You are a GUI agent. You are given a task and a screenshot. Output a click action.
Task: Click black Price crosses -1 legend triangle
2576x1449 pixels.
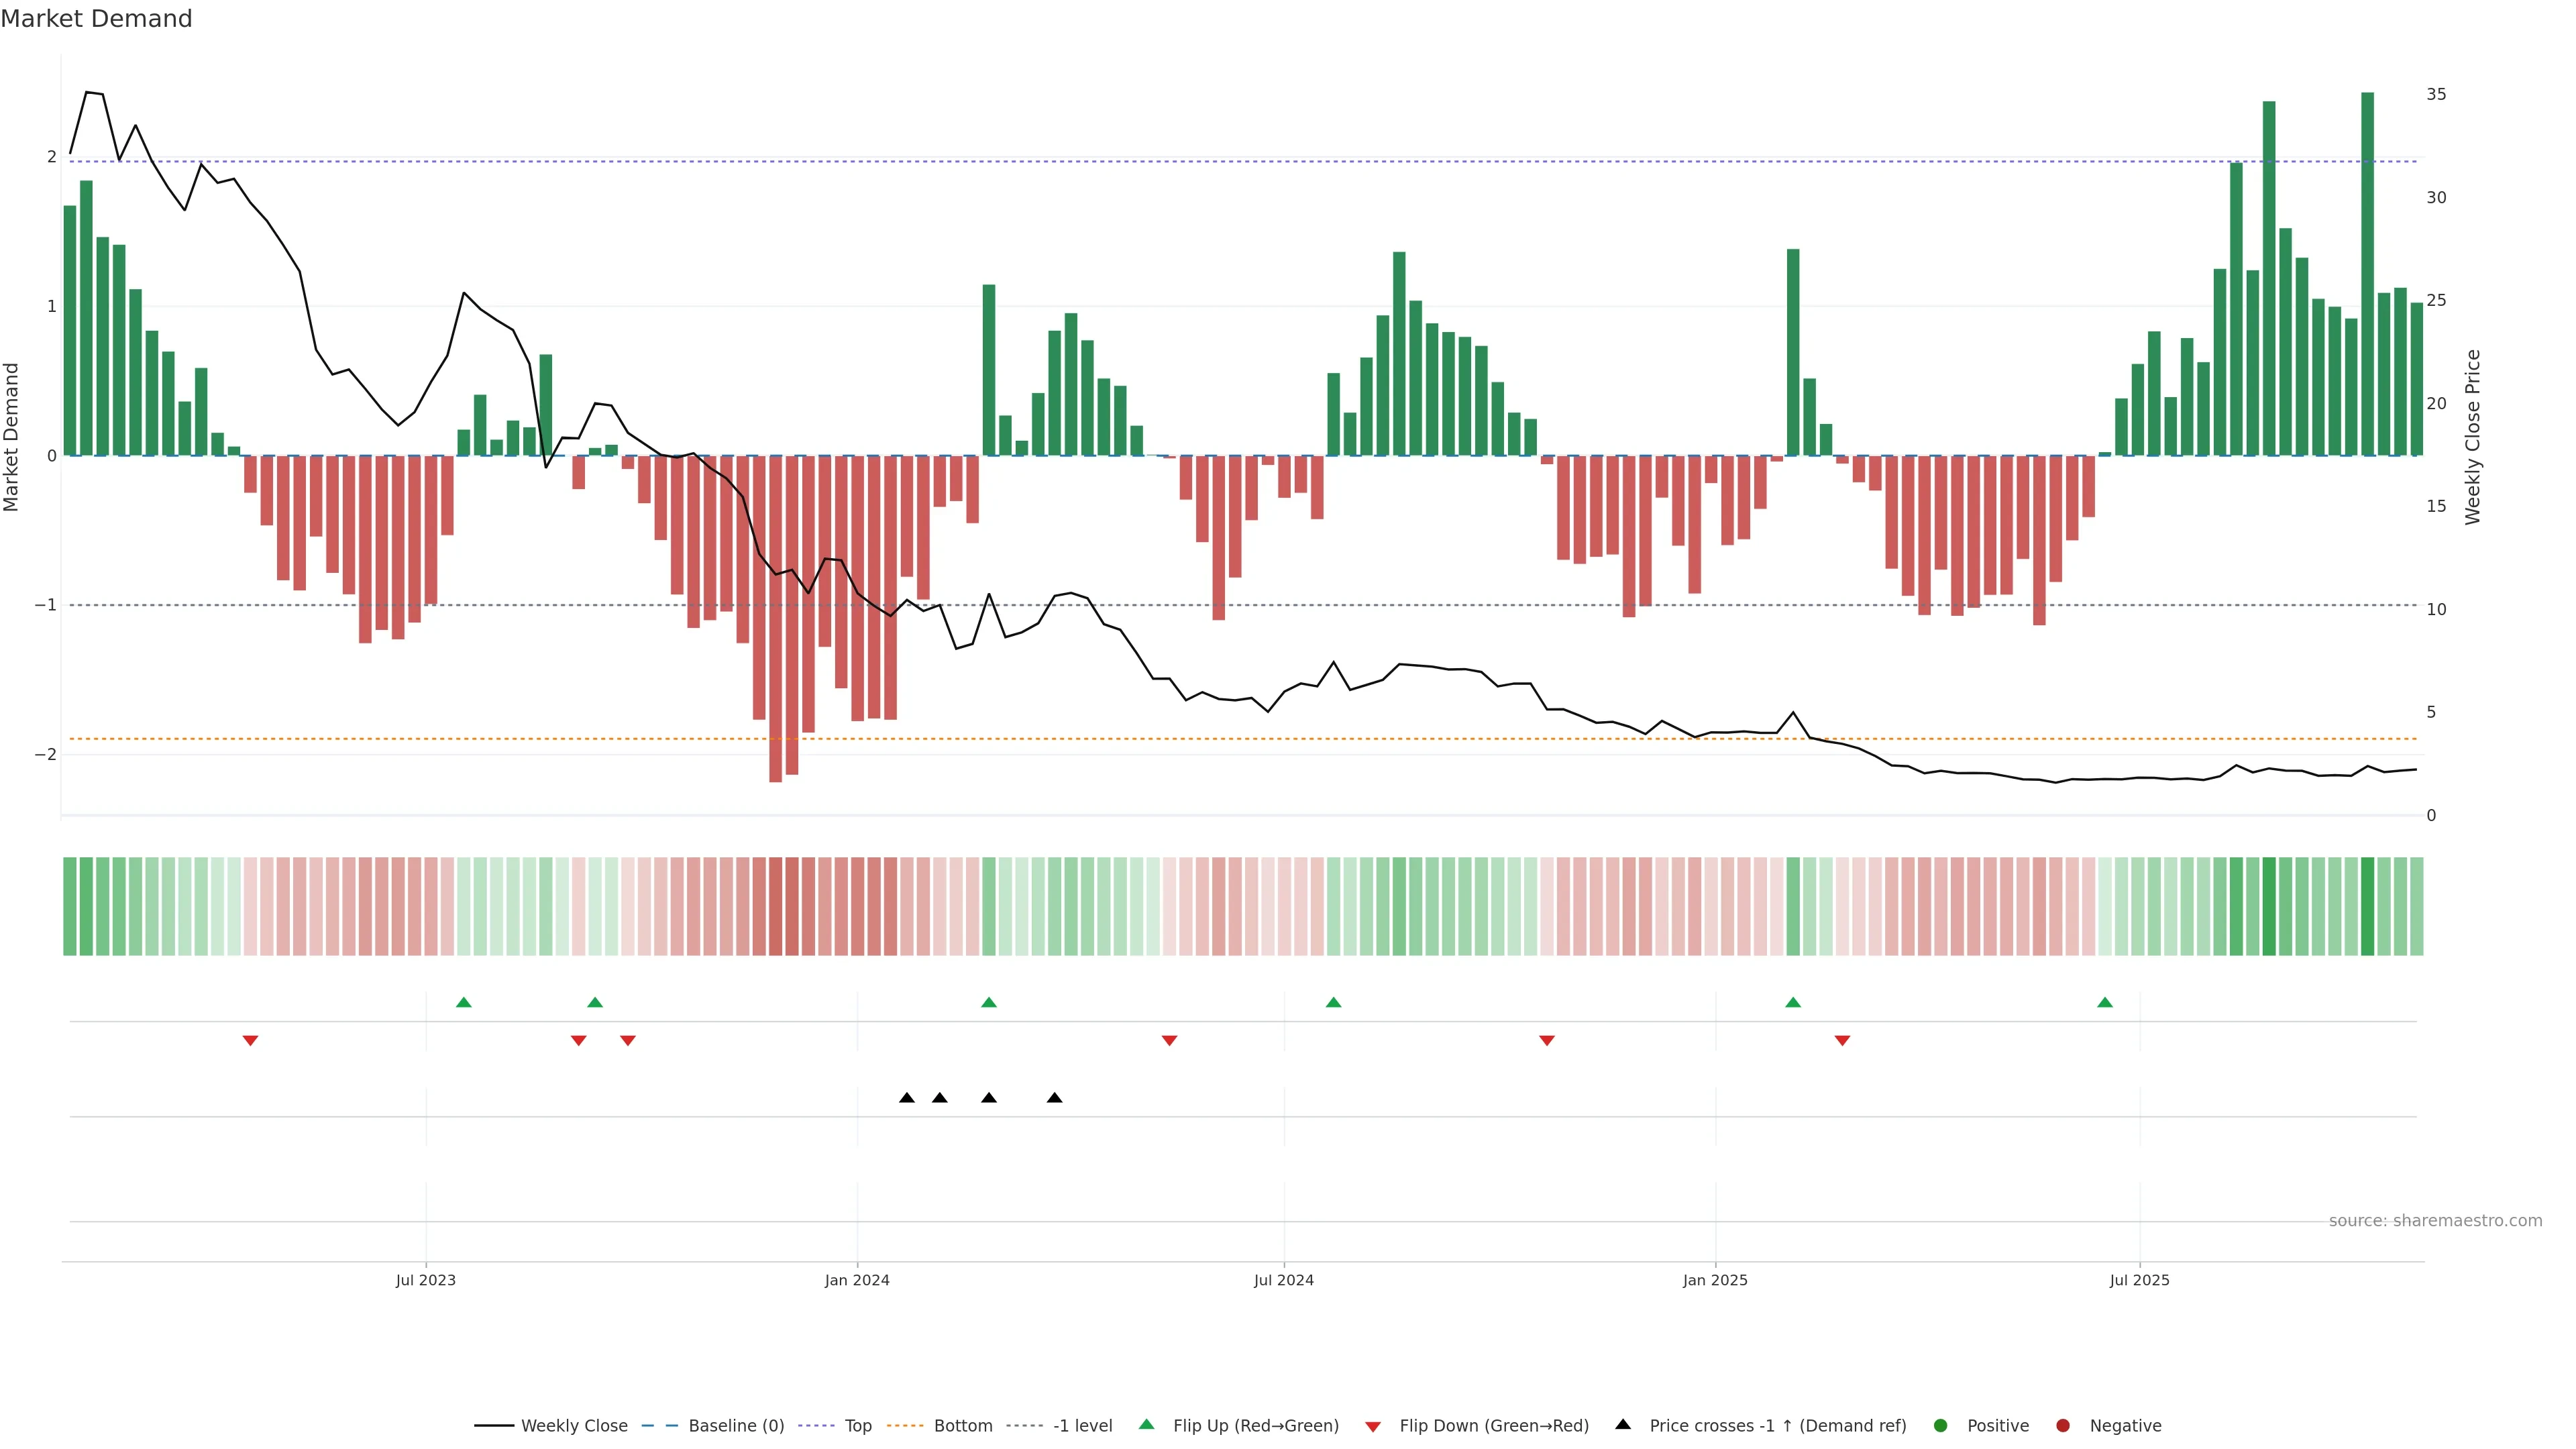(x=1623, y=1425)
